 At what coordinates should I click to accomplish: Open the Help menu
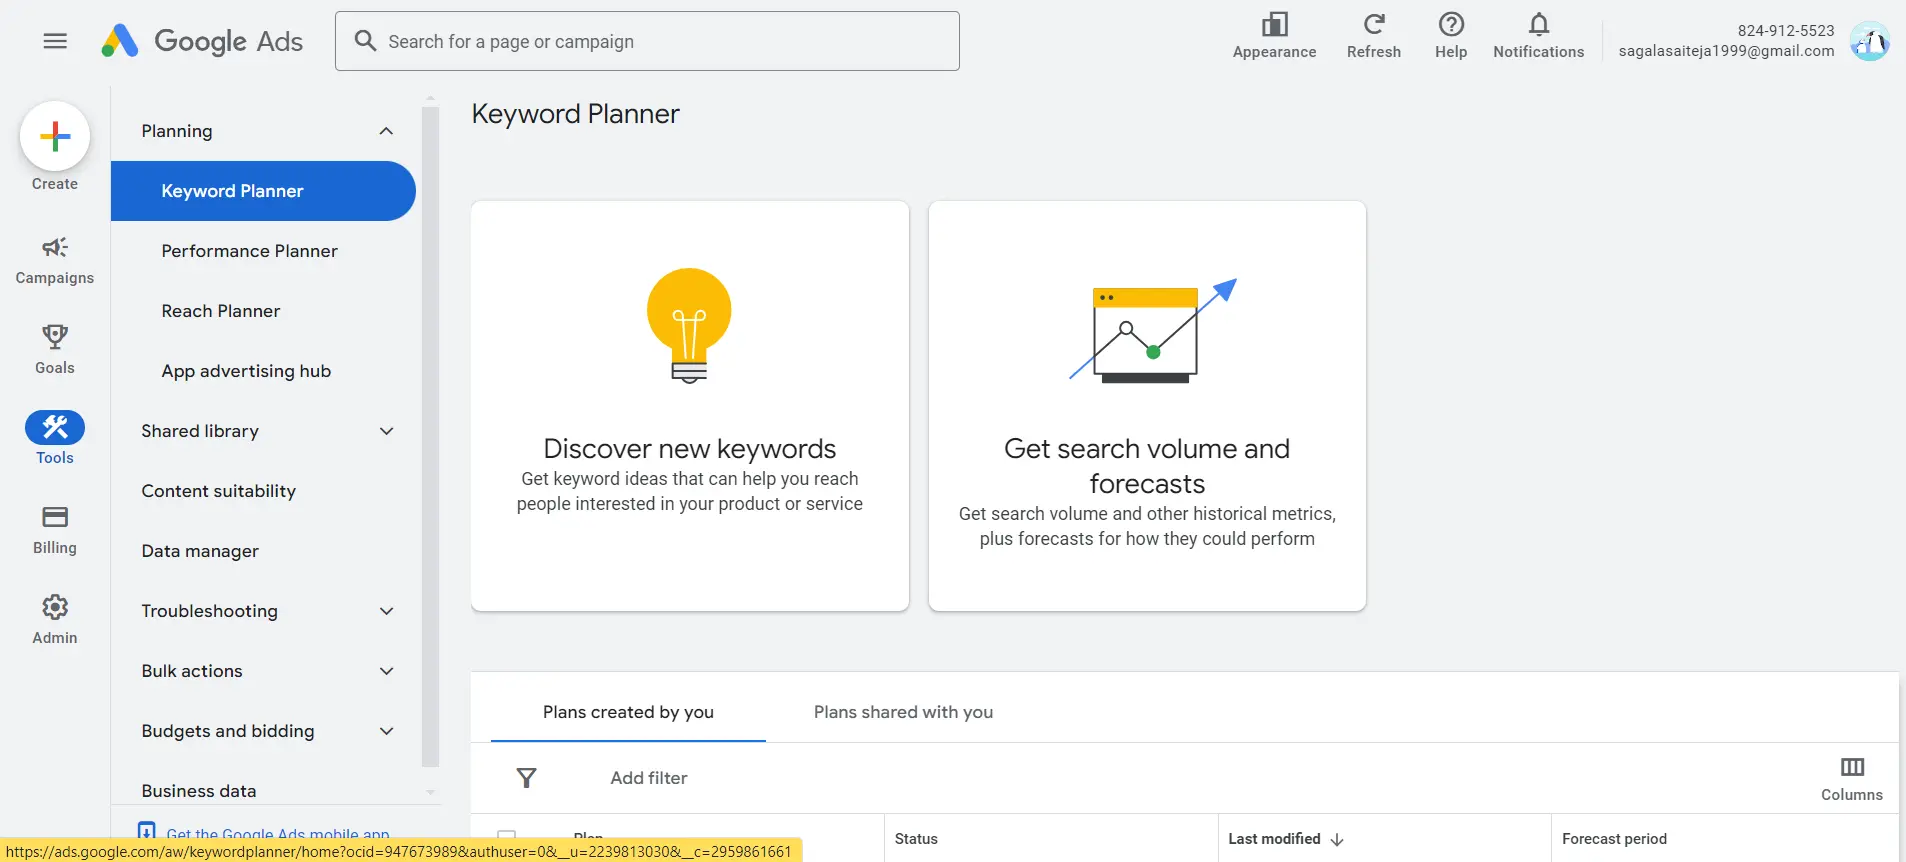point(1451,37)
